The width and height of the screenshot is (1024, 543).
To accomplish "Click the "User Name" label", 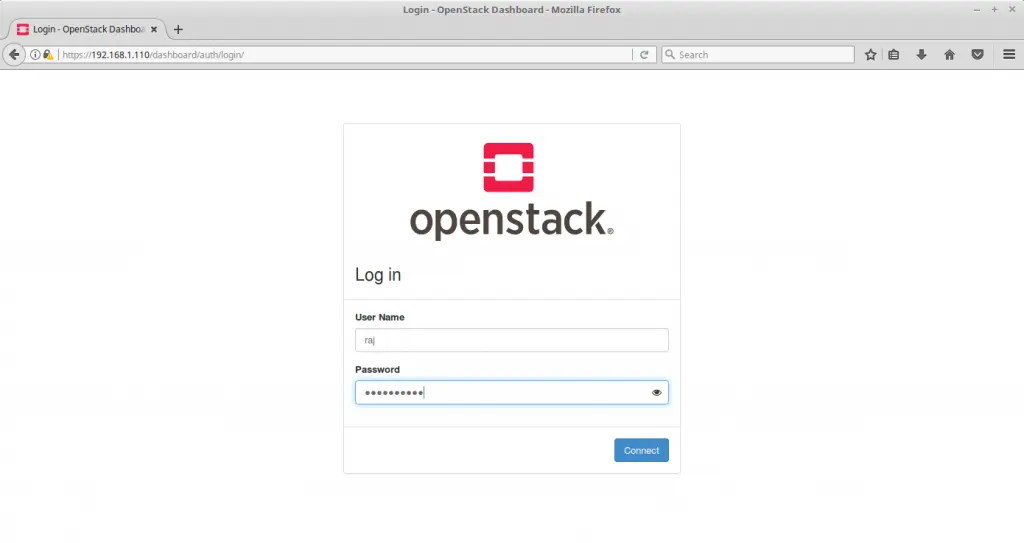I will pos(379,317).
